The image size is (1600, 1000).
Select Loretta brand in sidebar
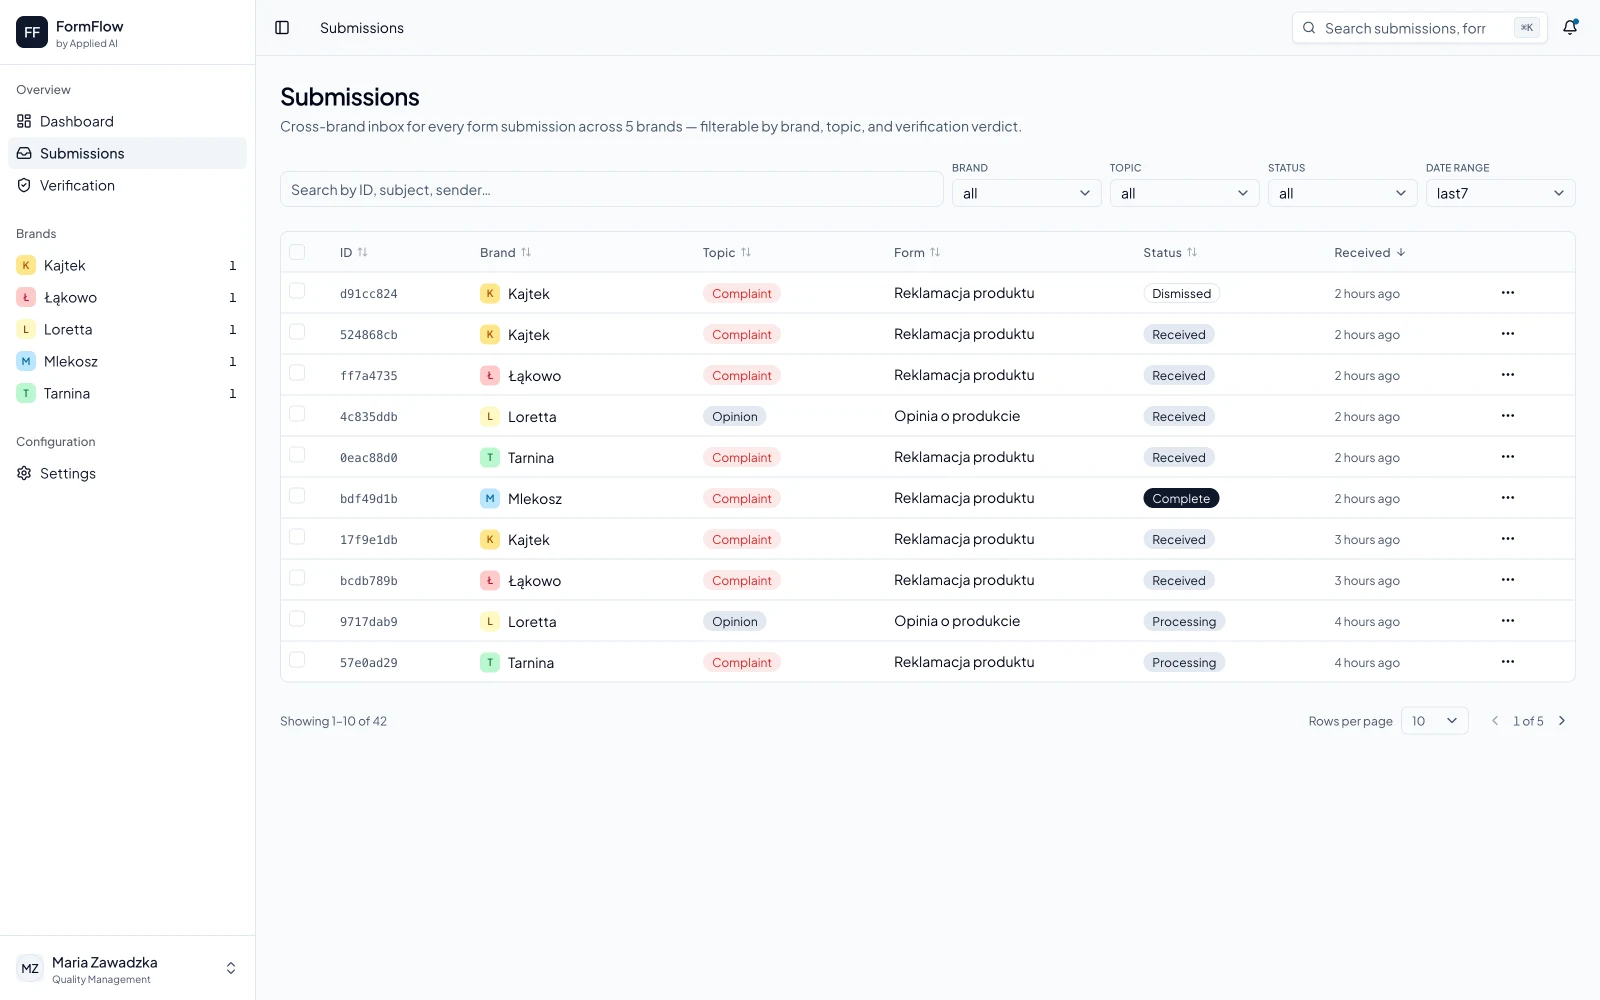click(127, 329)
